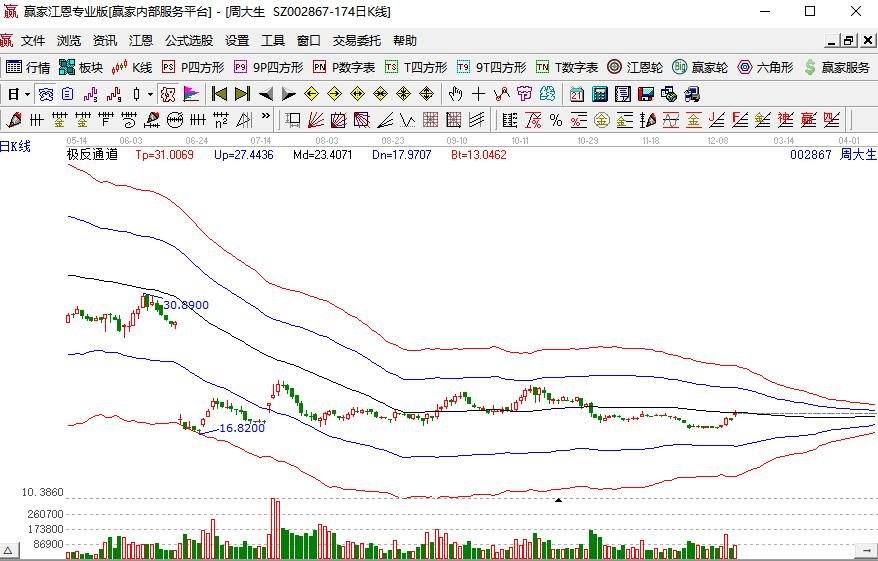
Task: Open the 文件 menu
Action: (32, 40)
